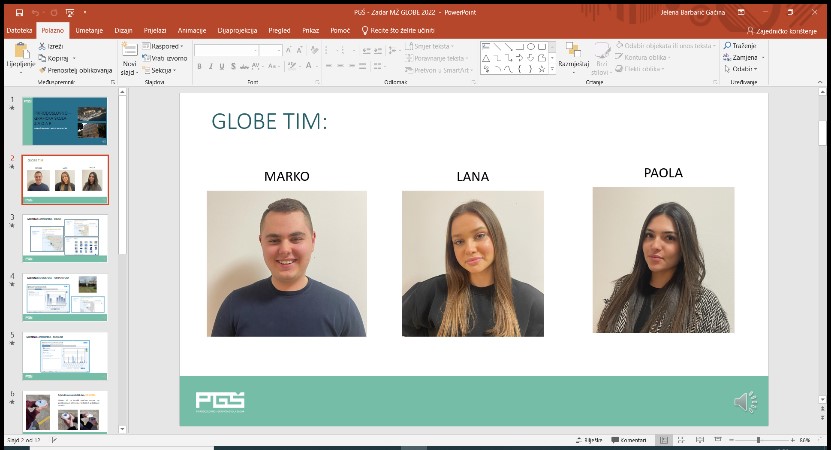Toggle strikethrough formatting
The width and height of the screenshot is (831, 450).
(244, 66)
